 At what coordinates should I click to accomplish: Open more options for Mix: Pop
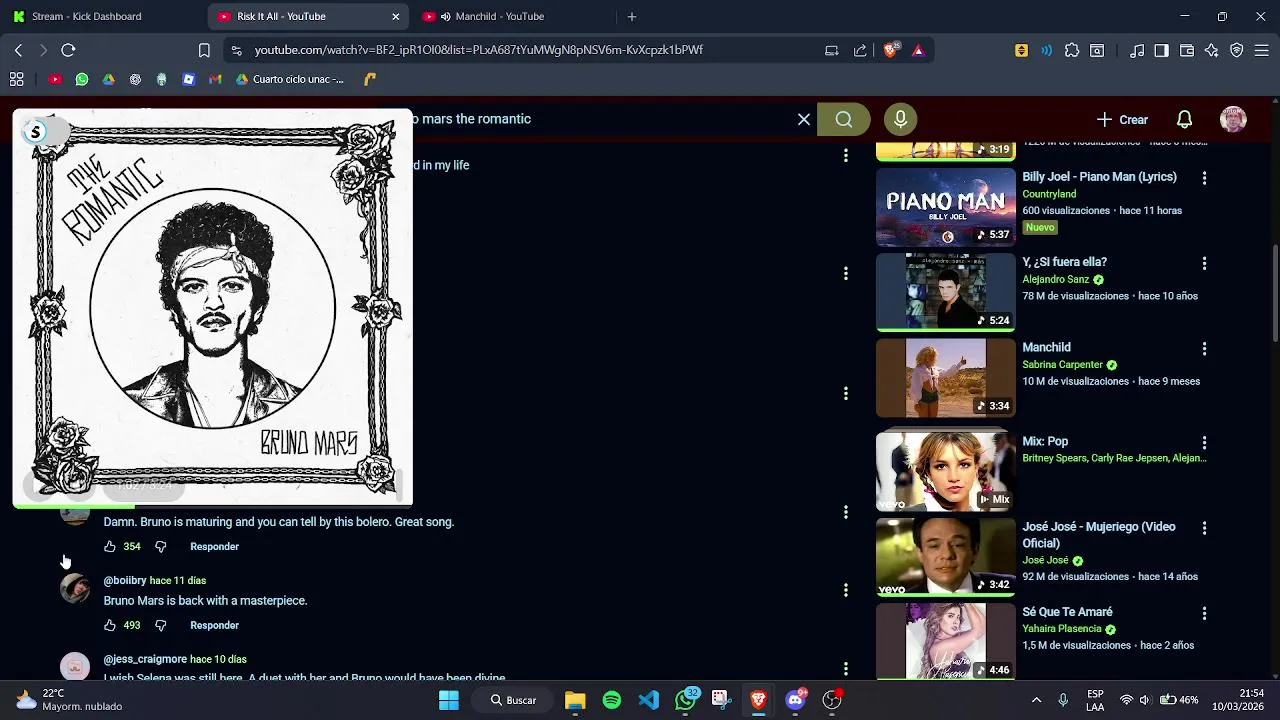tap(1204, 442)
